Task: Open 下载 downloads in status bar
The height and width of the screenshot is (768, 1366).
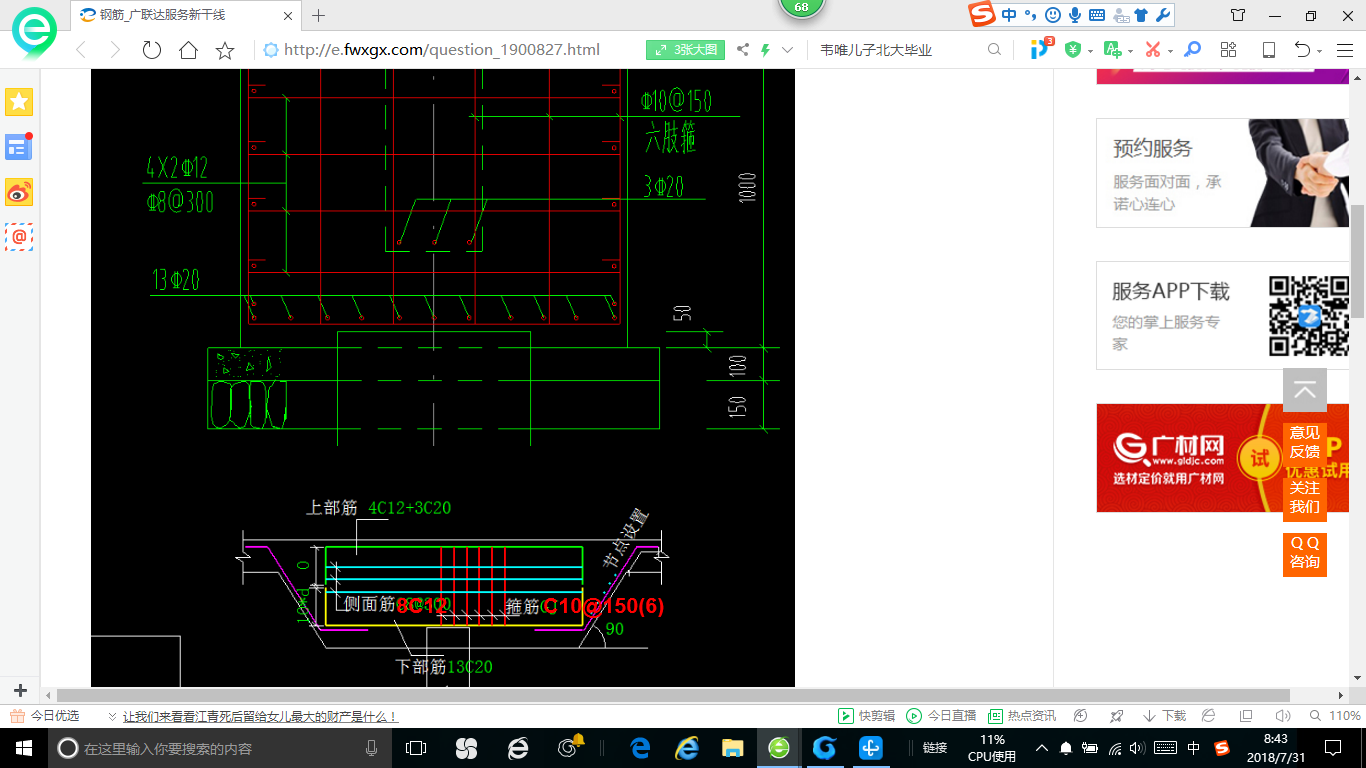Action: point(1166,716)
